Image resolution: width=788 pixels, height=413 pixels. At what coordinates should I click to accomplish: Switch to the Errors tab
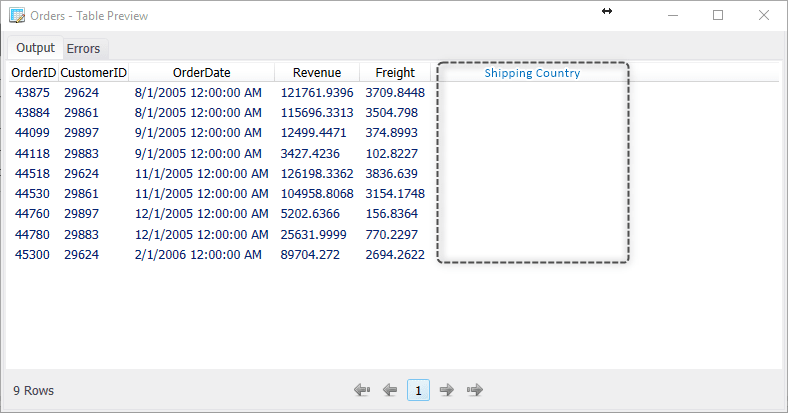pyautogui.click(x=83, y=49)
